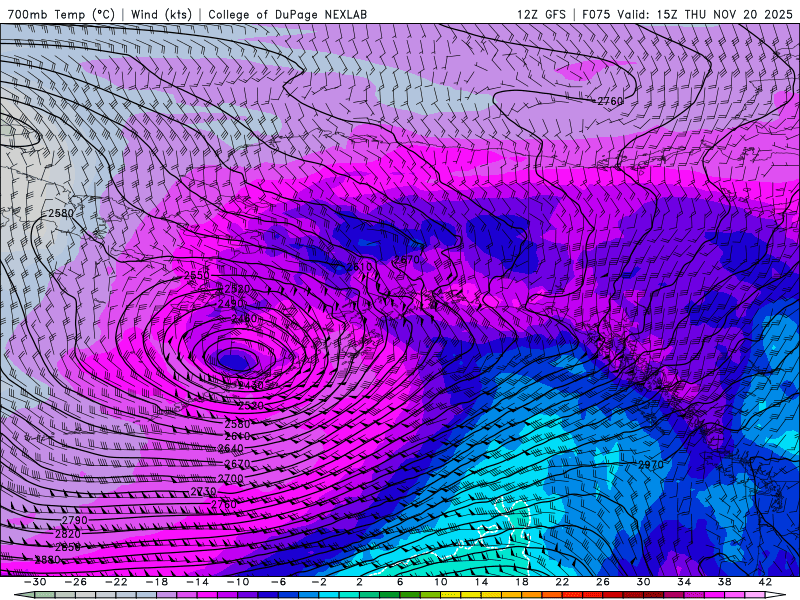The height and width of the screenshot is (600, 800).
Task: Click the 2880 height contour label
Action: (47, 560)
